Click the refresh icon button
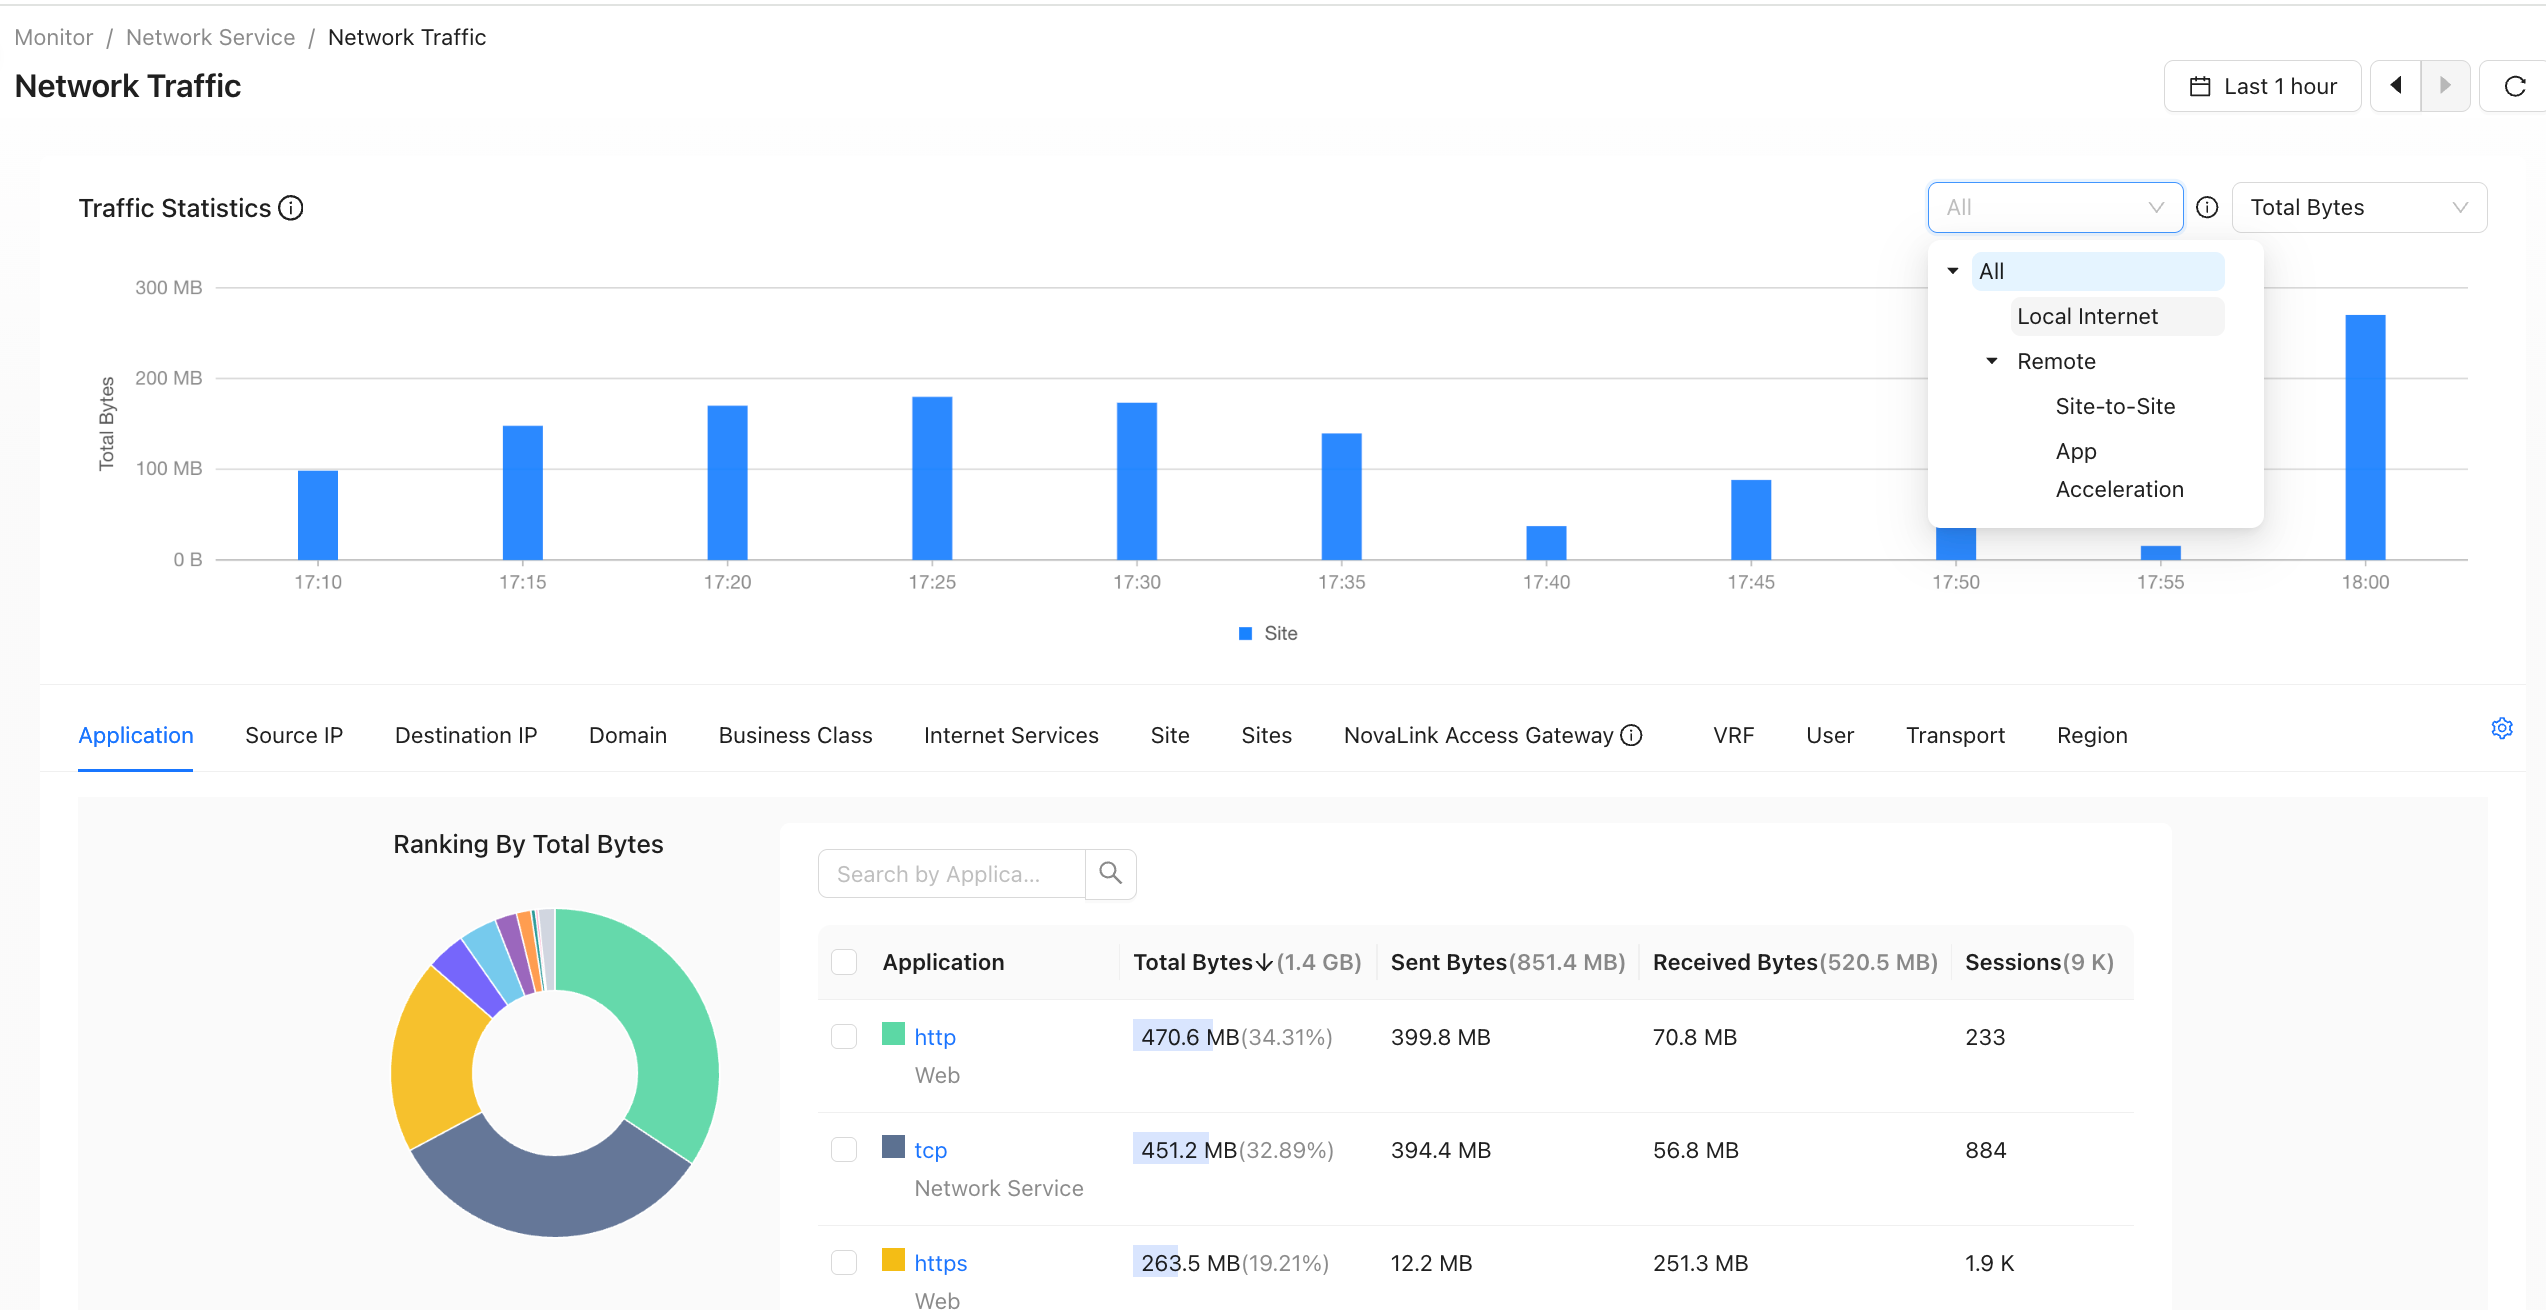The width and height of the screenshot is (2546, 1310). pyautogui.click(x=2514, y=86)
